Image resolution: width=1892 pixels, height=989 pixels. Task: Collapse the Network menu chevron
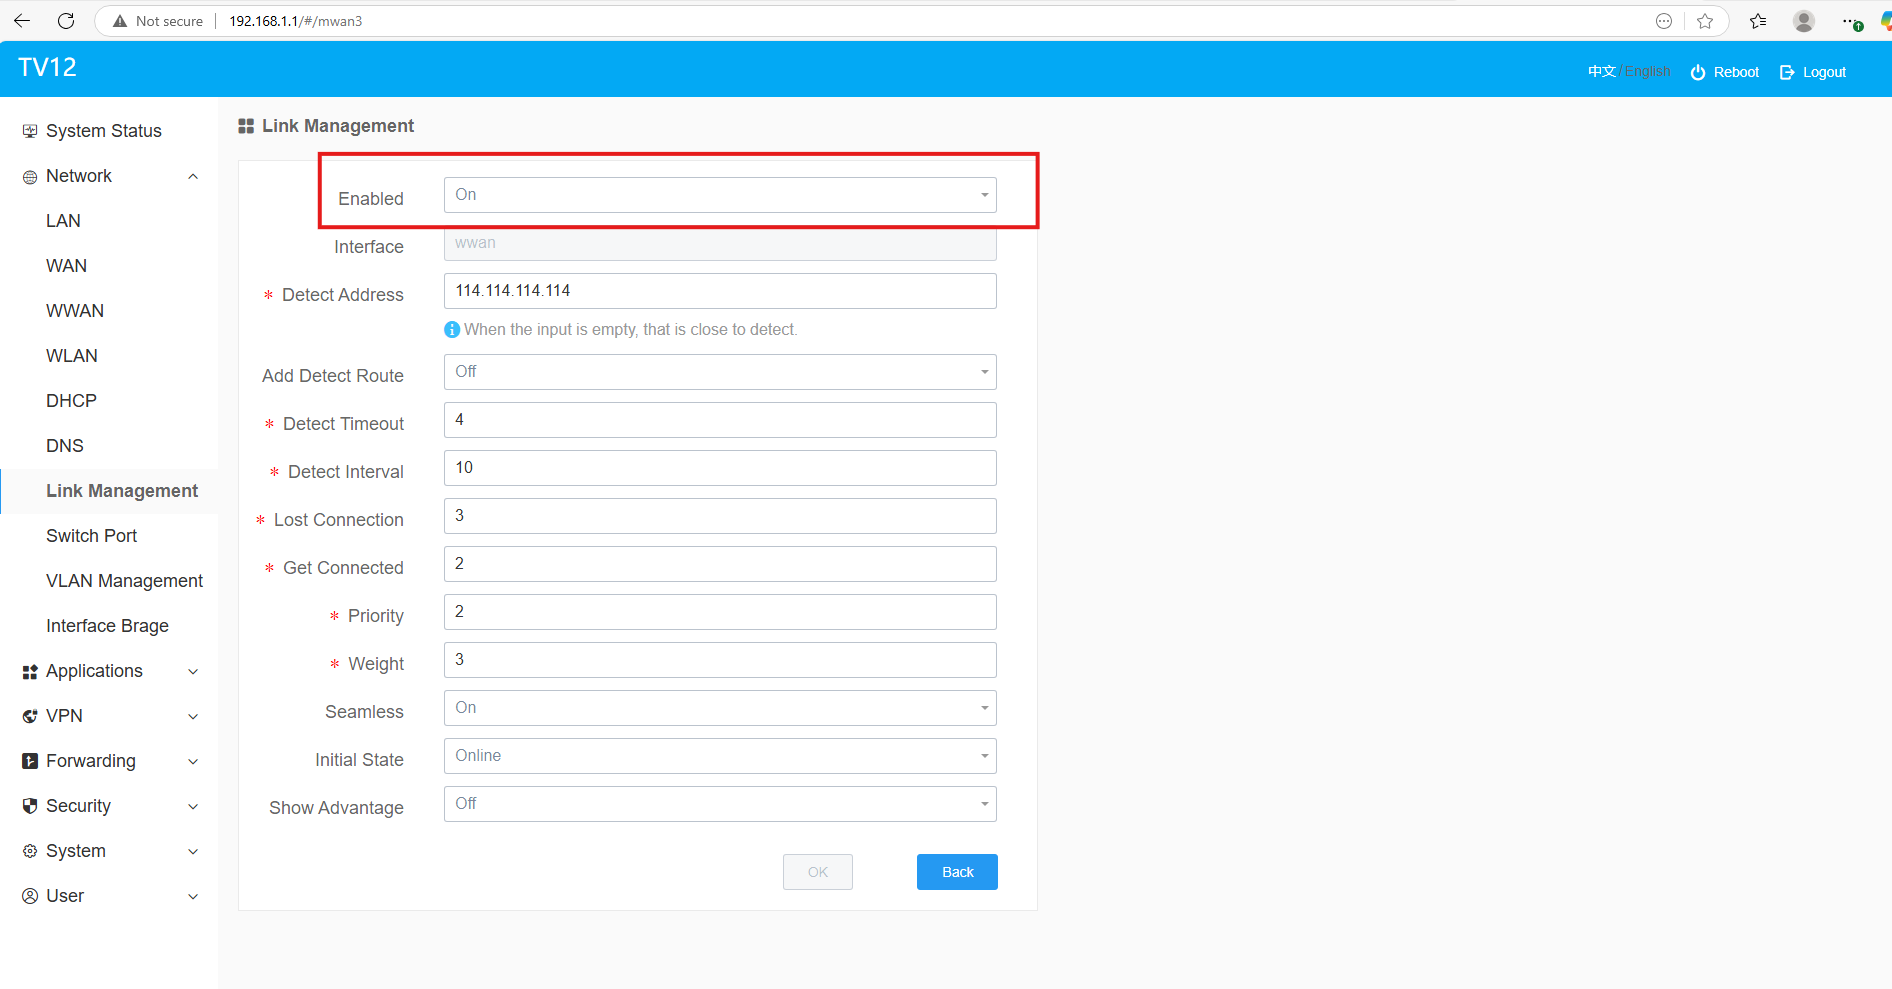click(x=193, y=177)
